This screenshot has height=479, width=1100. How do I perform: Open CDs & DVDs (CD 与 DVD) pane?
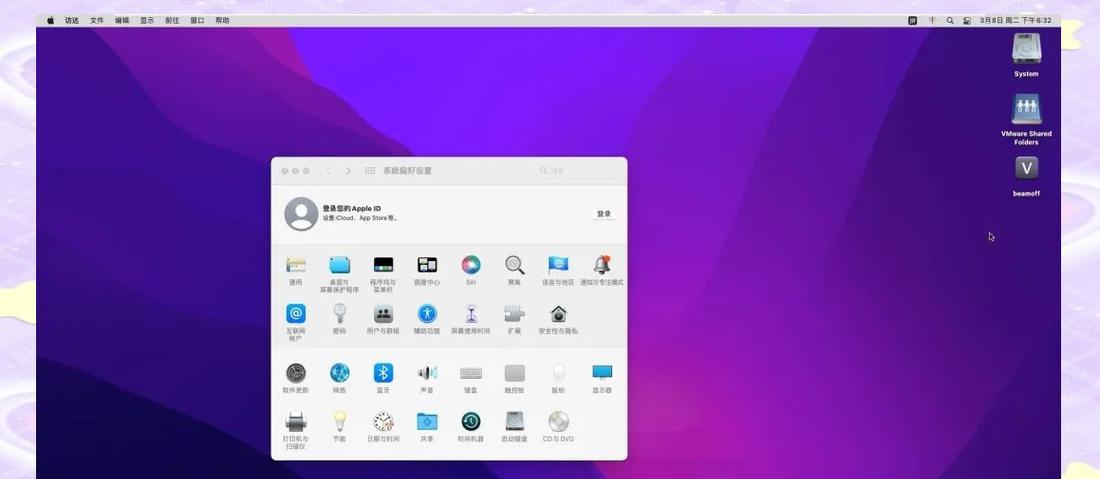pyautogui.click(x=558, y=421)
